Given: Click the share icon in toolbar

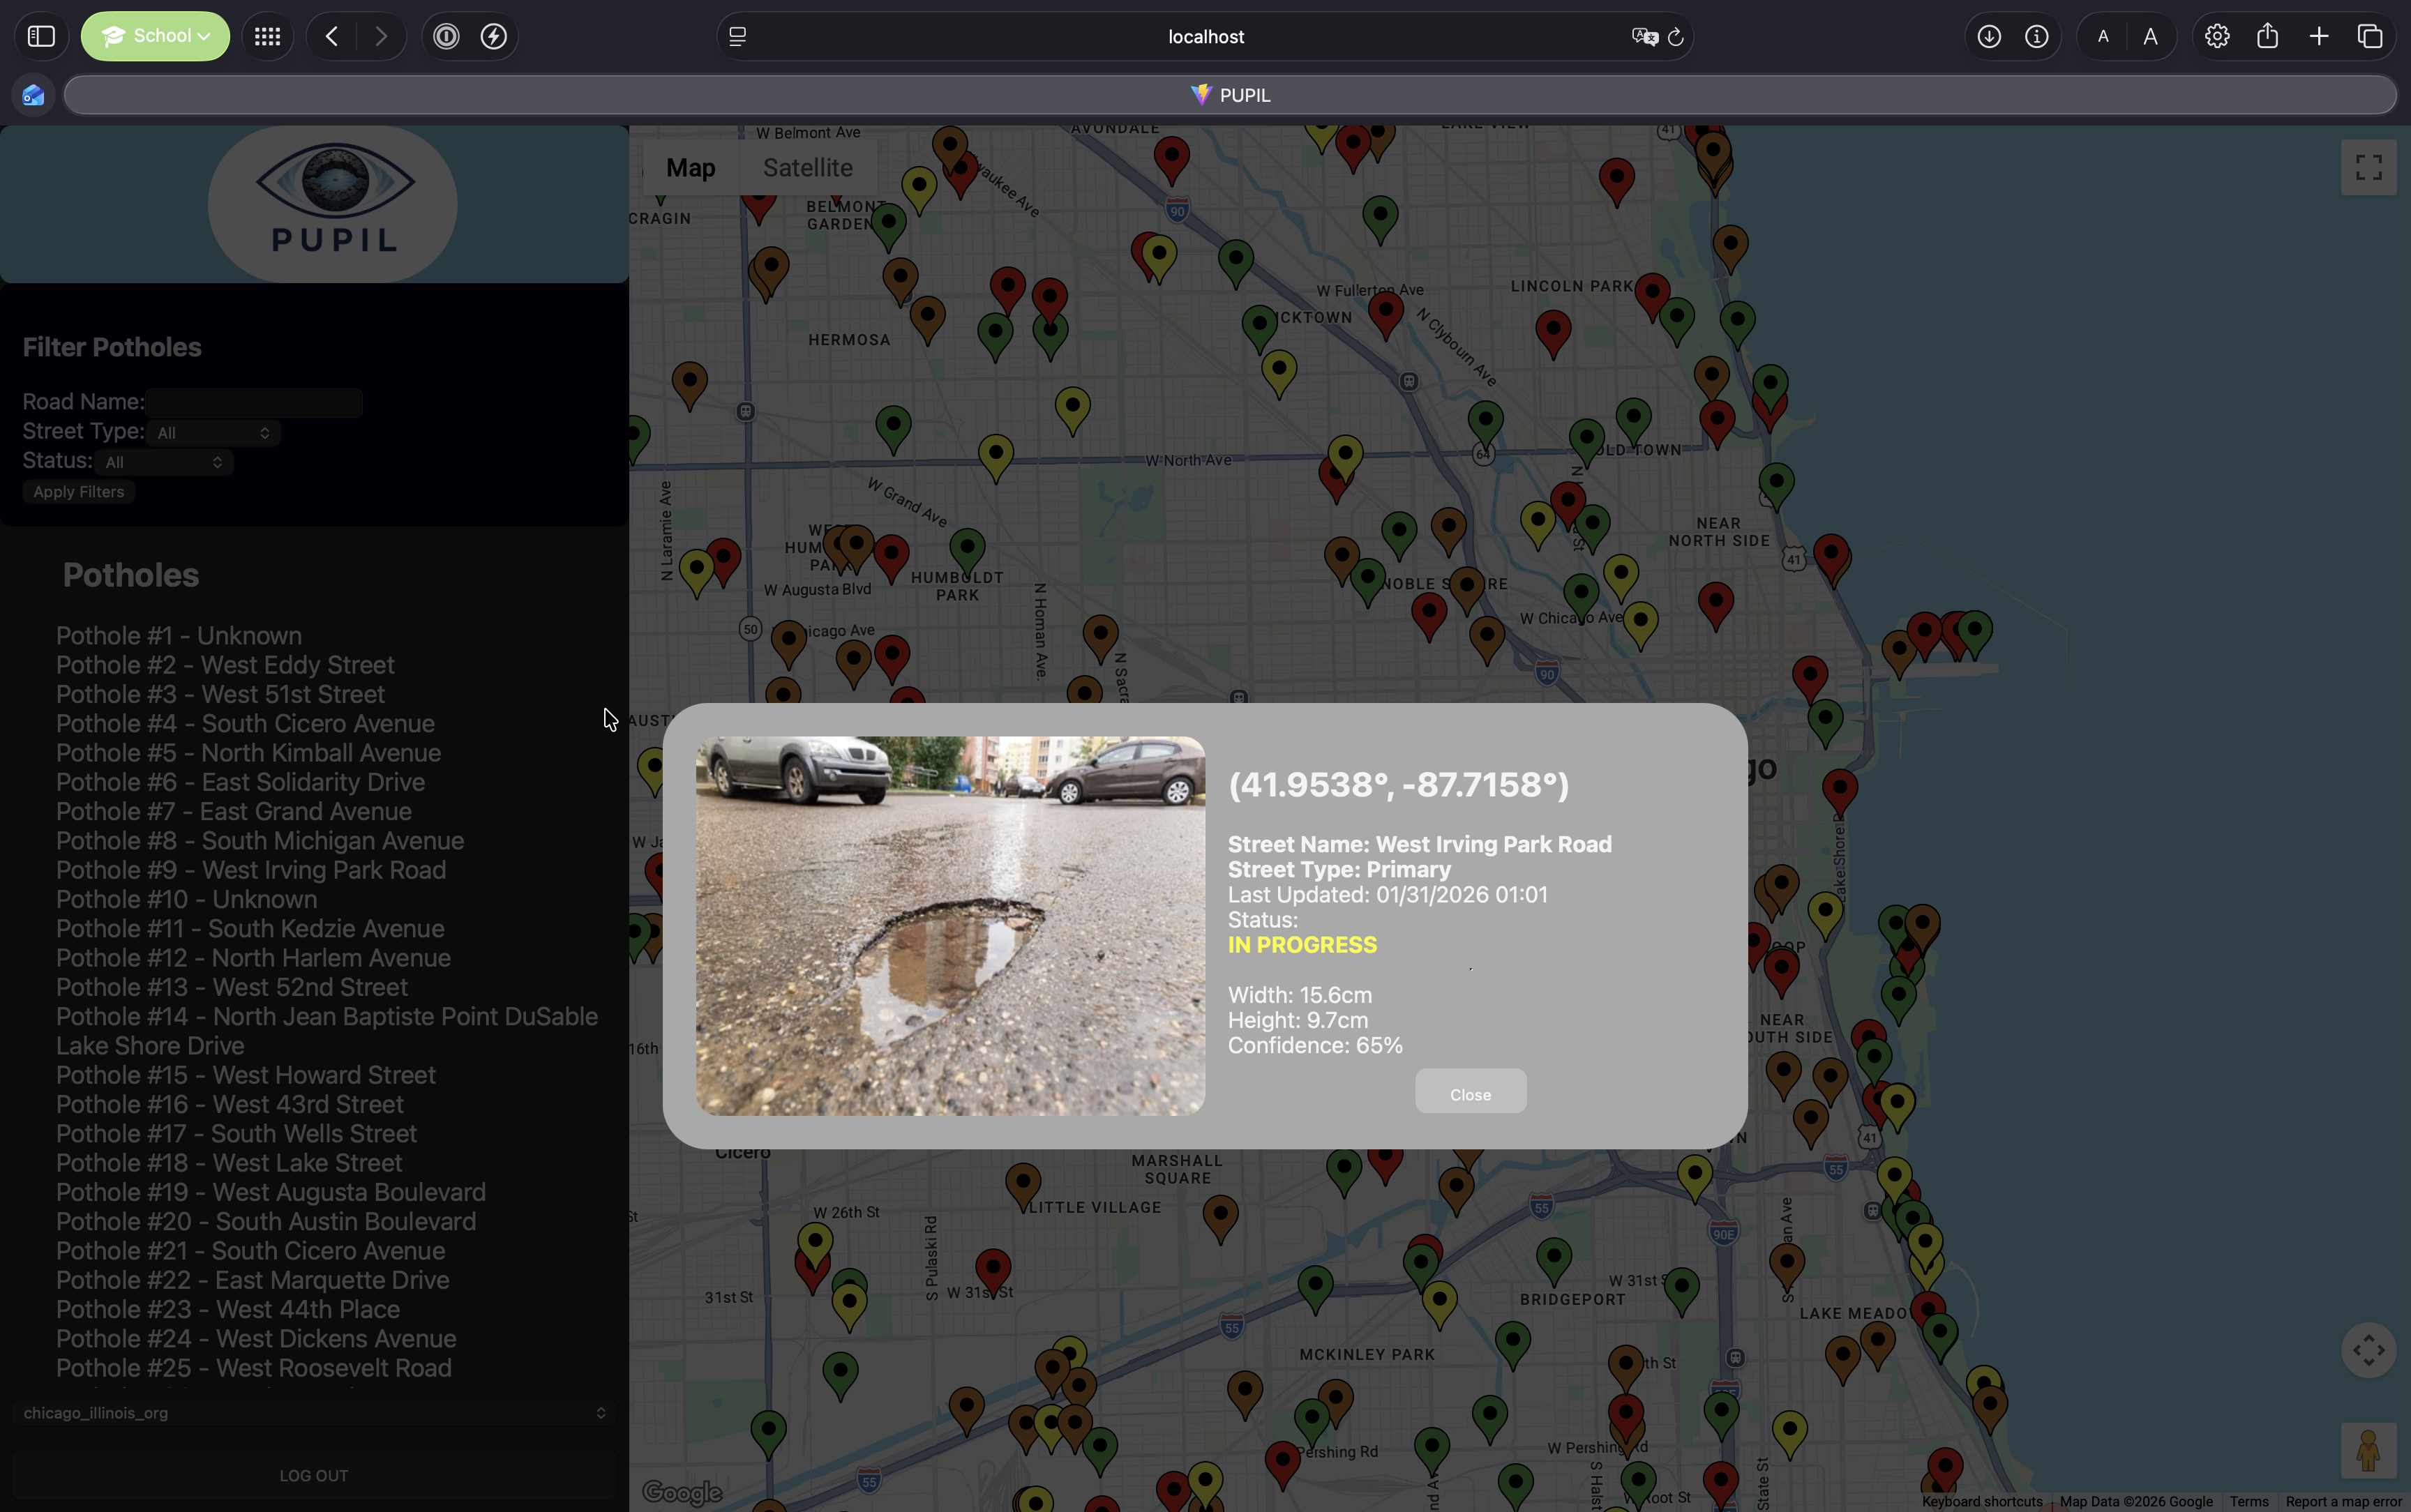Looking at the screenshot, I should click(2267, 37).
